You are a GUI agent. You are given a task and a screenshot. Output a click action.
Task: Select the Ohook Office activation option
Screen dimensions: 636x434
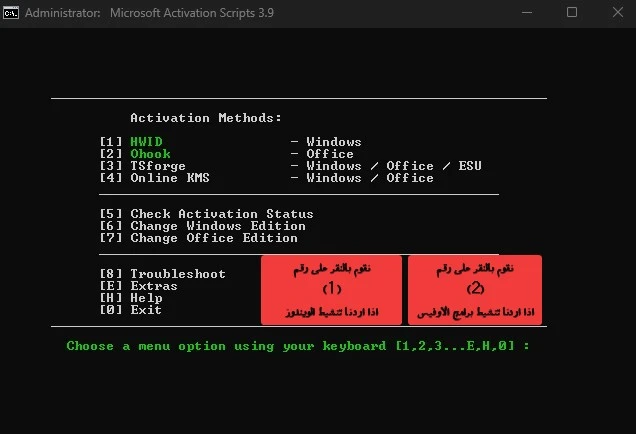[150, 154]
